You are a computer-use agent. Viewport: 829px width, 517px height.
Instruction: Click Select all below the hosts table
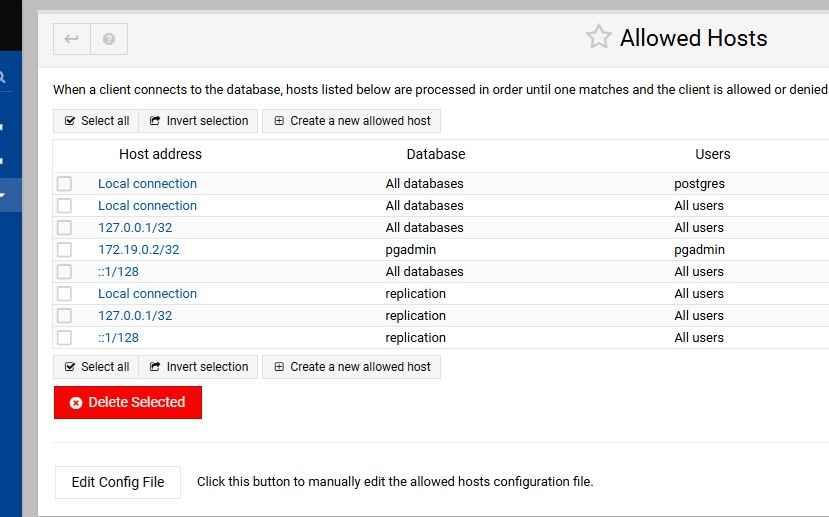pyautogui.click(x=96, y=367)
